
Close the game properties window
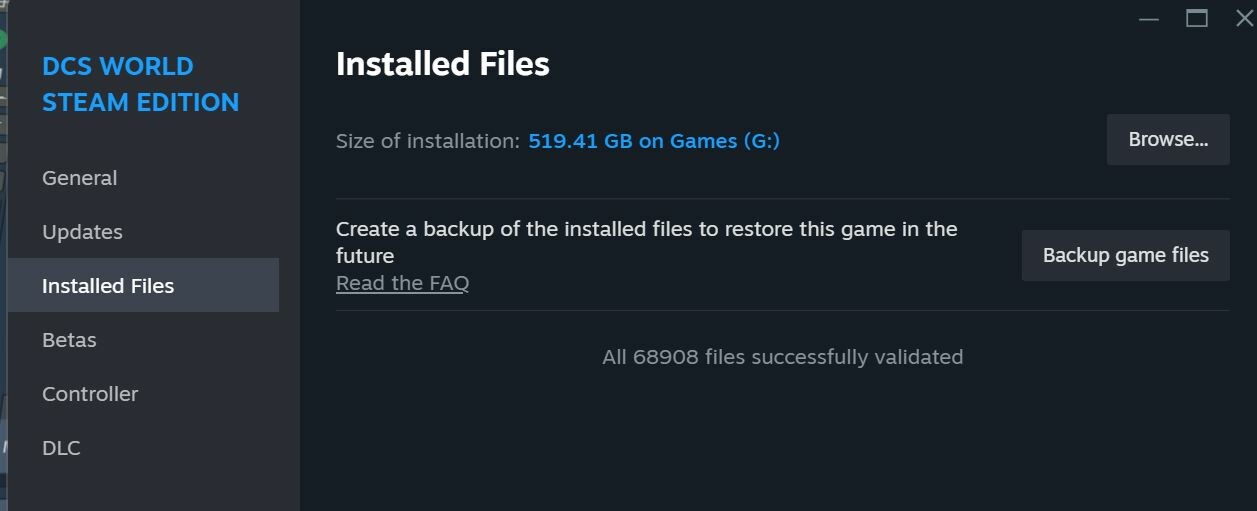(1244, 18)
